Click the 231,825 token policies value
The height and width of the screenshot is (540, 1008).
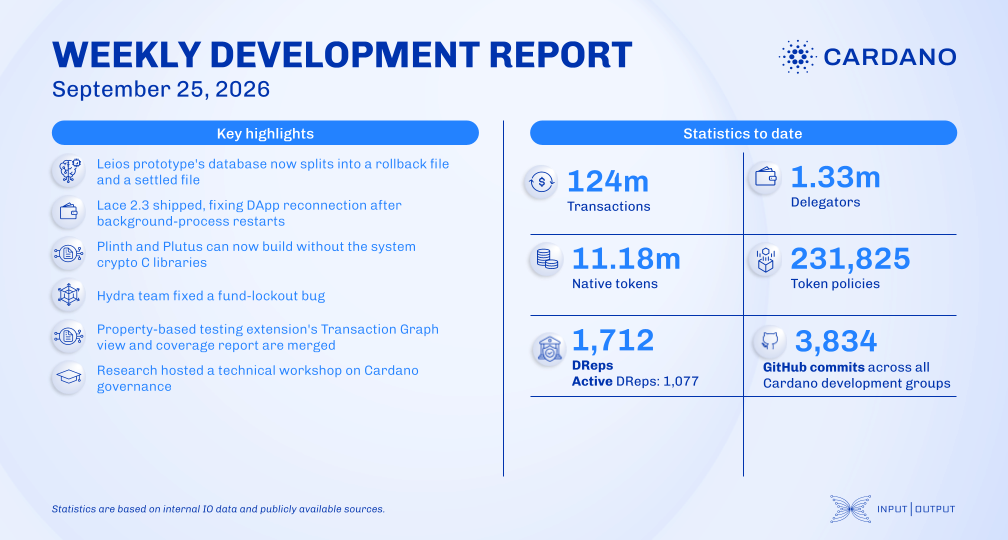[850, 258]
